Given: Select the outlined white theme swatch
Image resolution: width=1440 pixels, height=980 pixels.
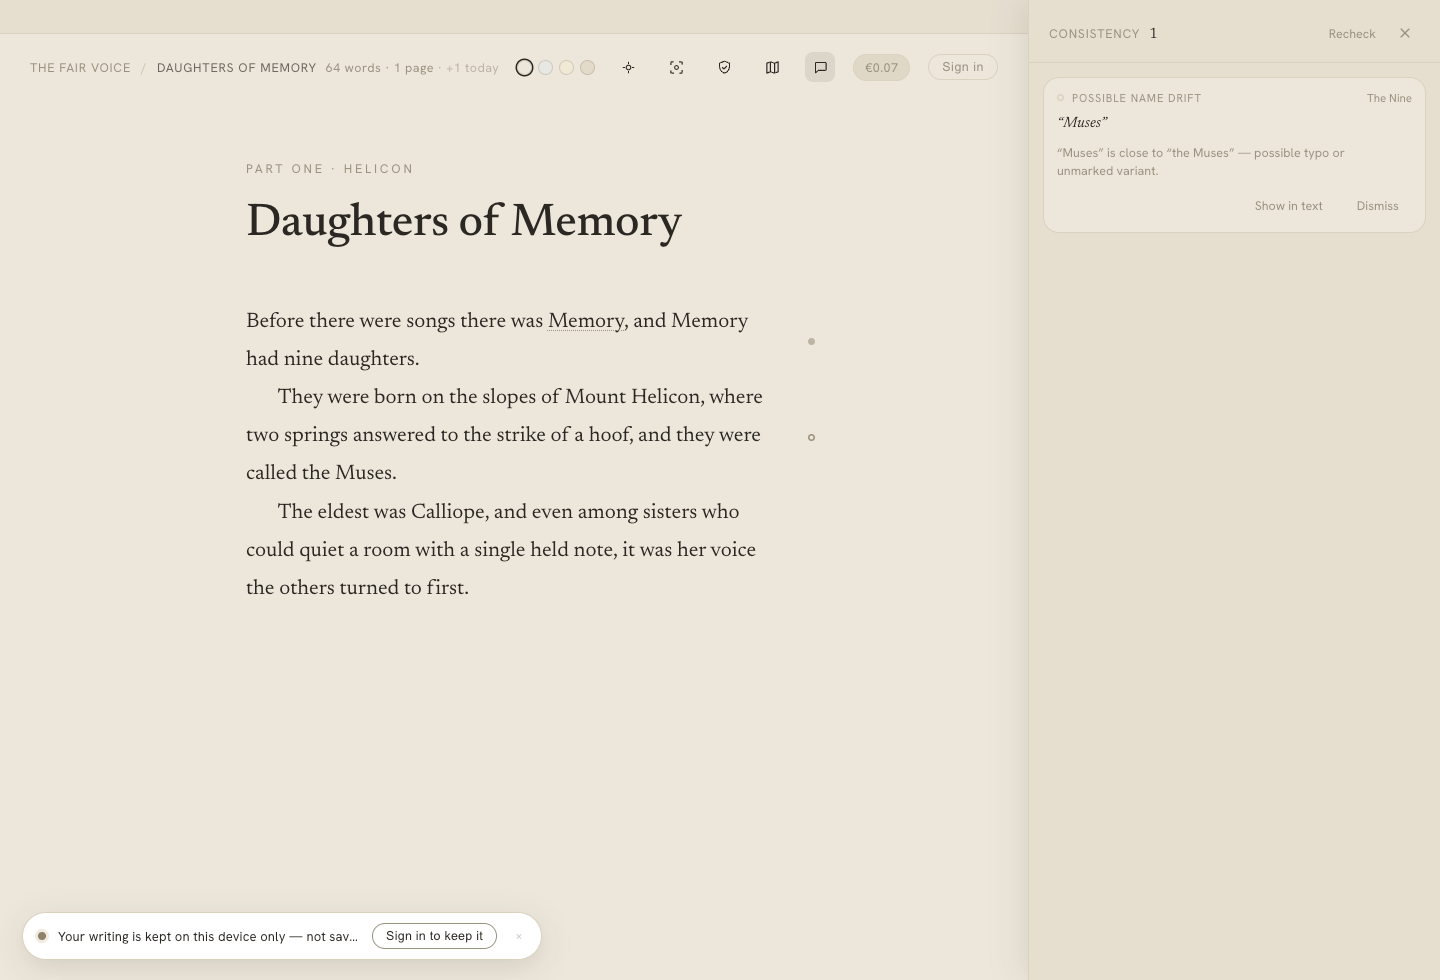Looking at the screenshot, I should (524, 67).
